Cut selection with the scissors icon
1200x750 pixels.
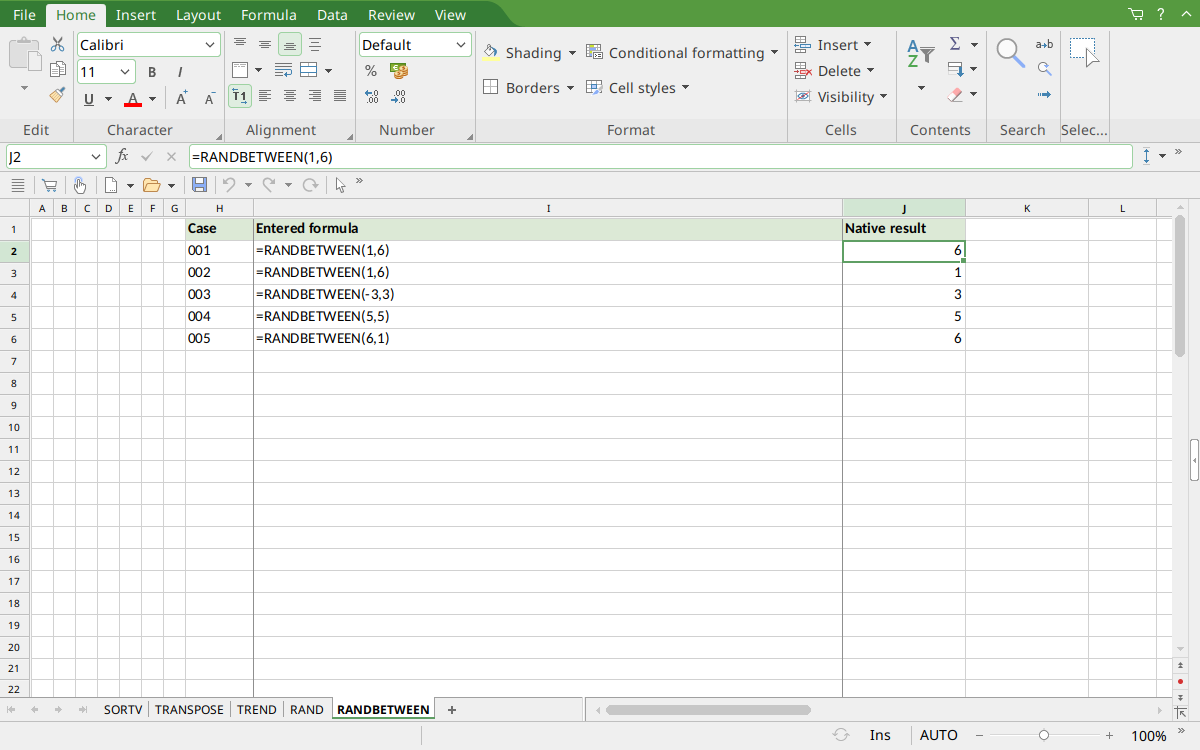point(58,45)
